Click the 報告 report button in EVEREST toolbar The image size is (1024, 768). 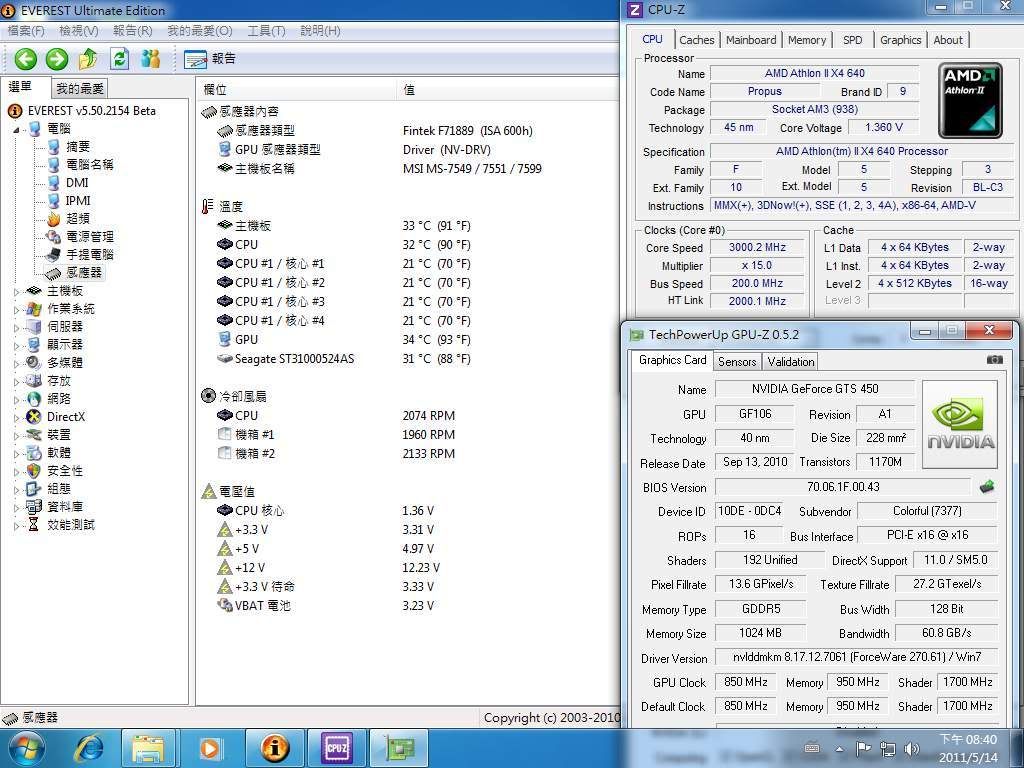point(210,59)
